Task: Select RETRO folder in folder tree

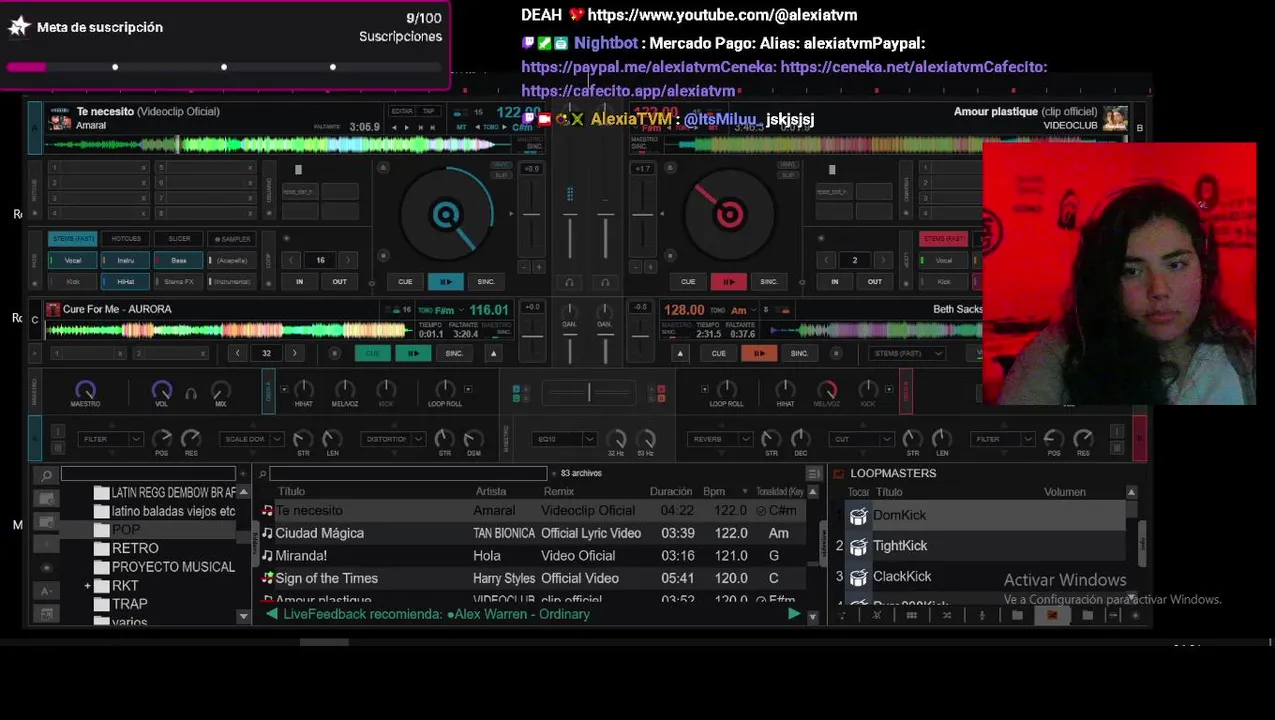Action: tap(135, 548)
